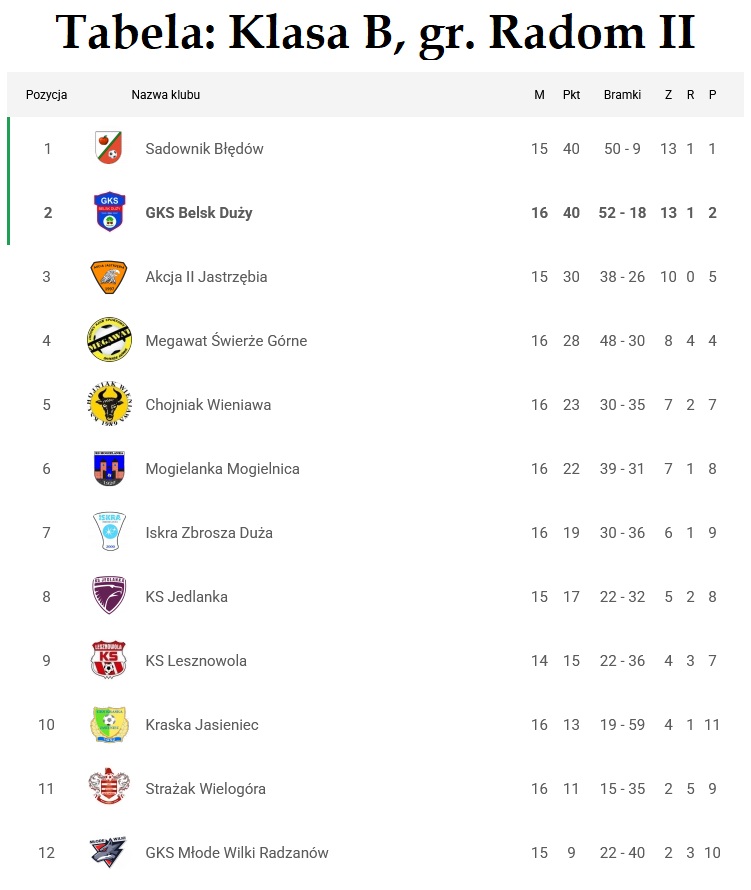Follow the Megawat Świerże Górne link
The width and height of the screenshot is (751, 890).
226,341
